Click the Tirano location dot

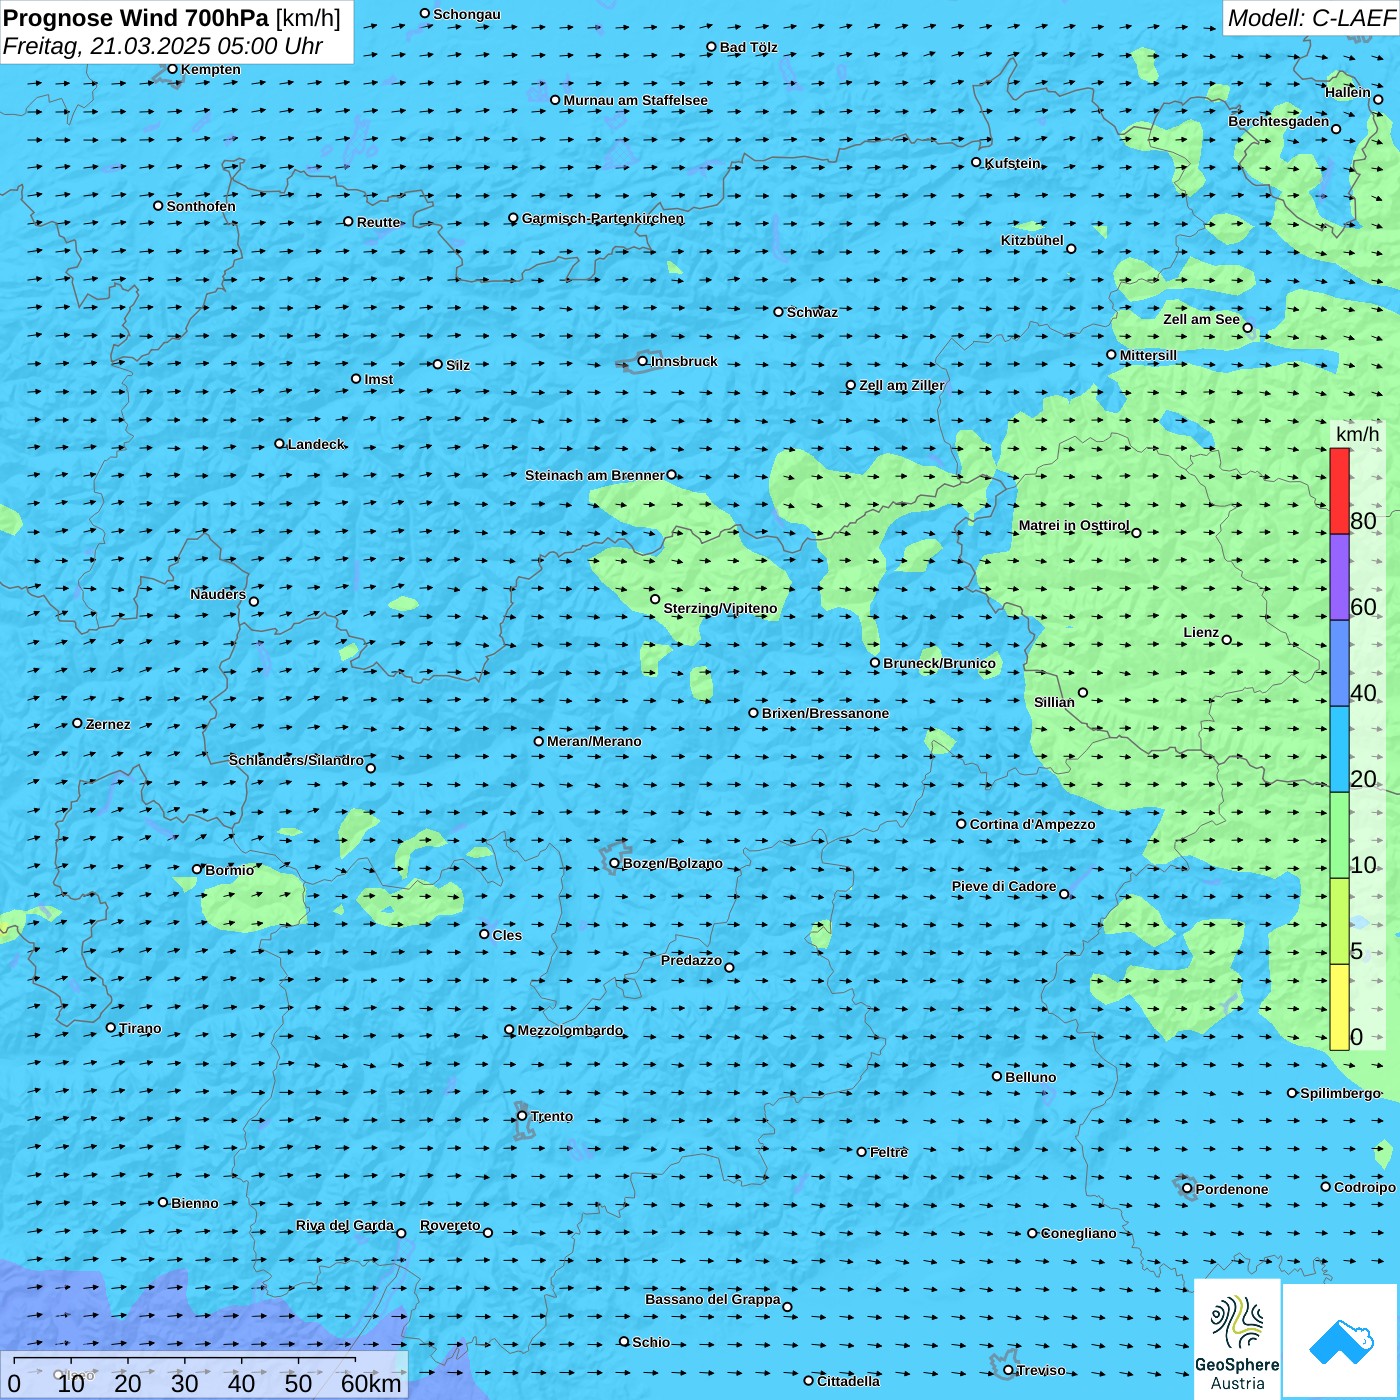pos(111,1027)
